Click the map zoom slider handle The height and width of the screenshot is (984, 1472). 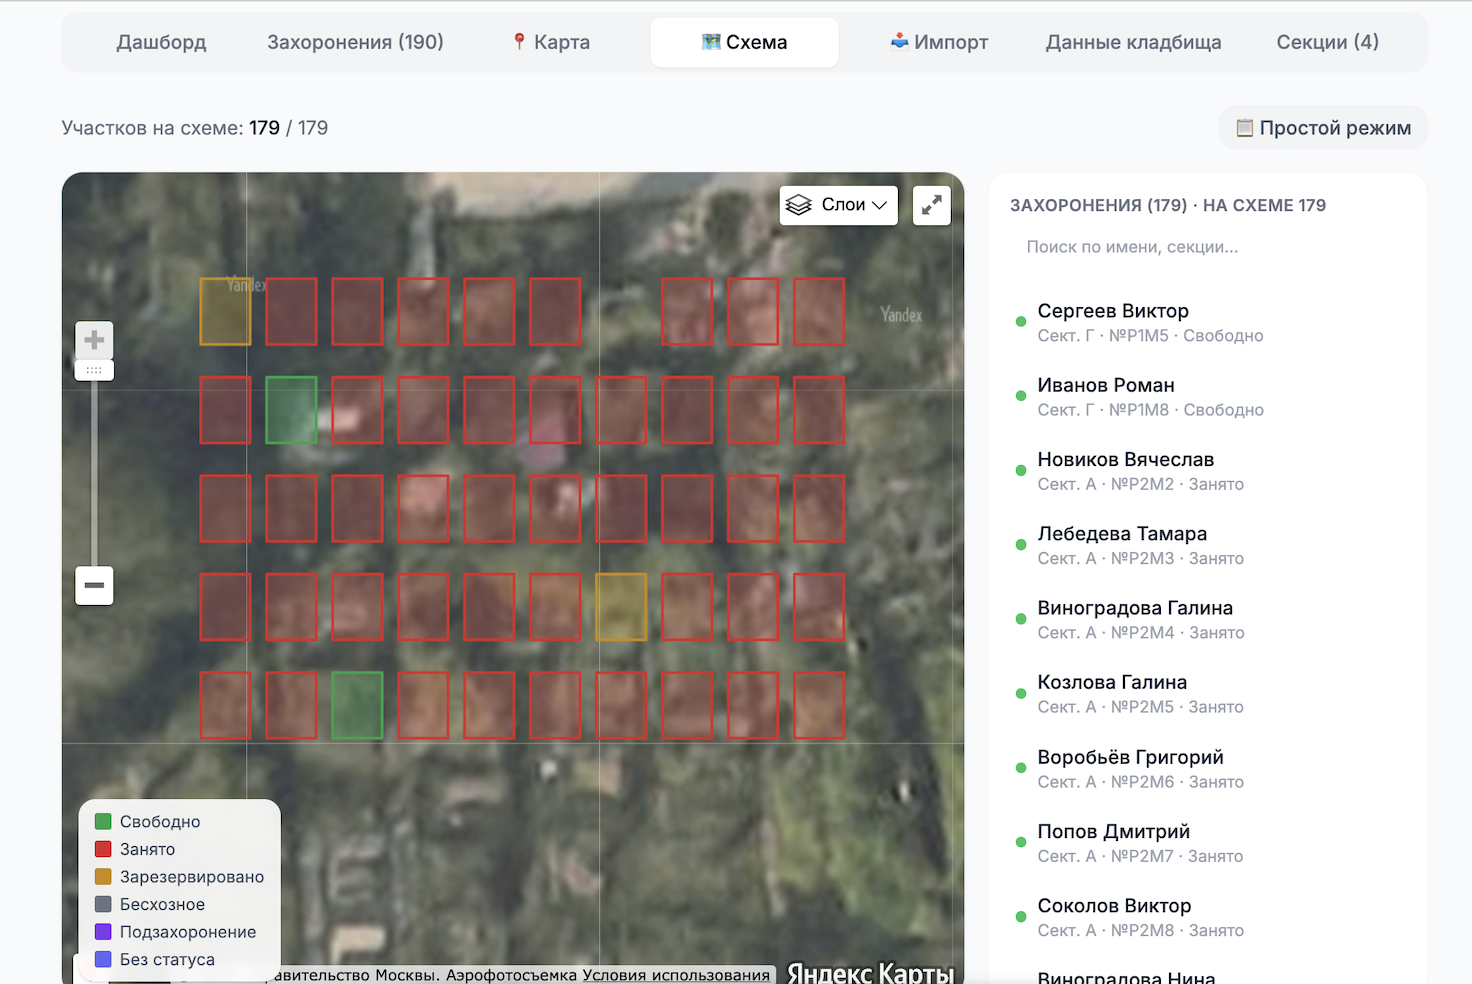click(94, 370)
